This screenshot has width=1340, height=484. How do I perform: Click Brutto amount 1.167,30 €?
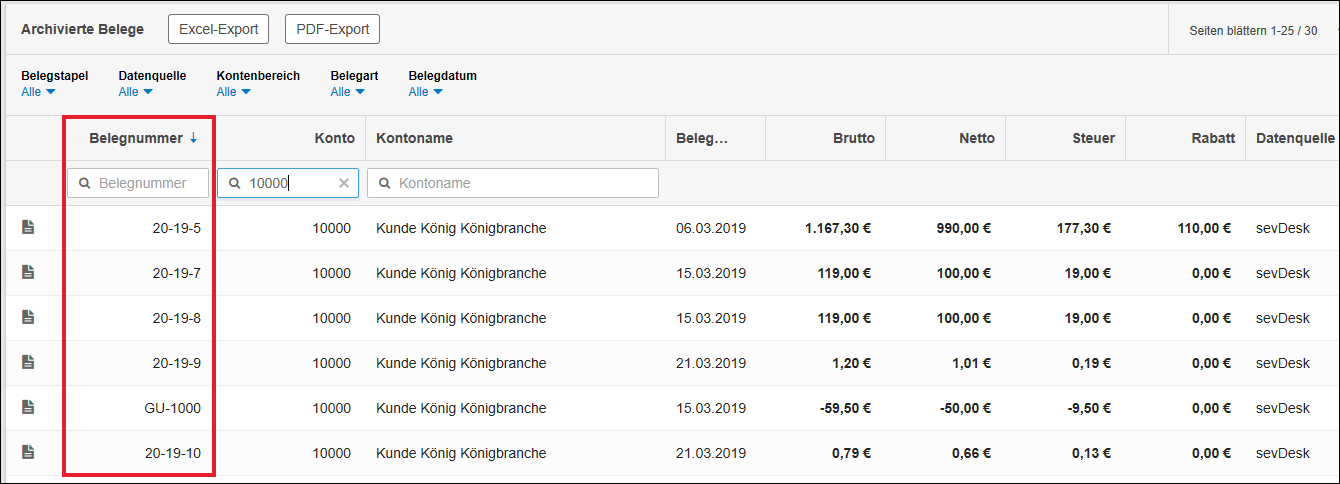(x=838, y=228)
